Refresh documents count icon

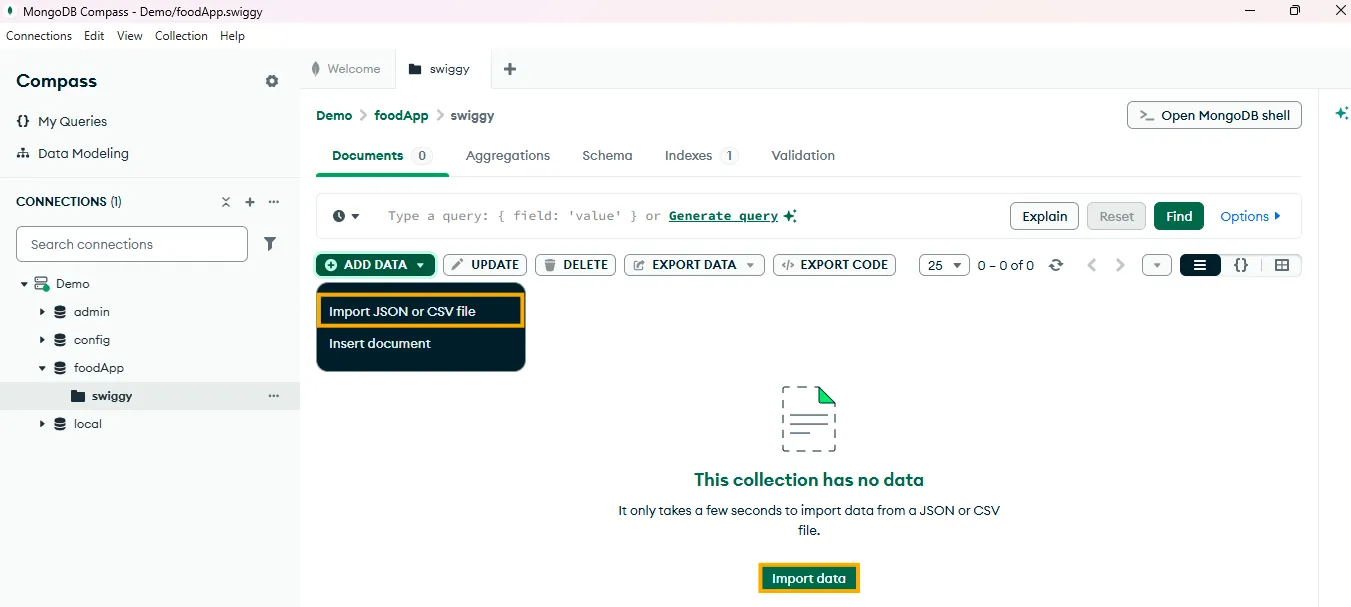coord(1055,265)
